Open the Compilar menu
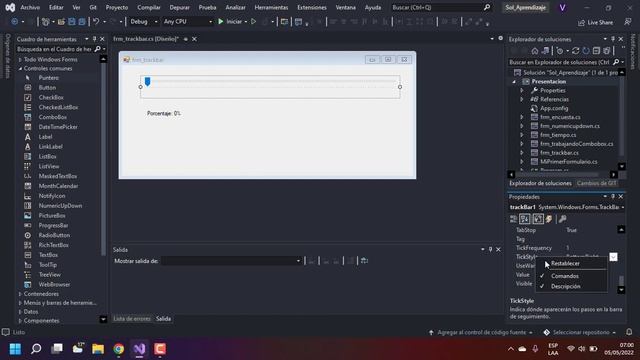 click(x=149, y=7)
